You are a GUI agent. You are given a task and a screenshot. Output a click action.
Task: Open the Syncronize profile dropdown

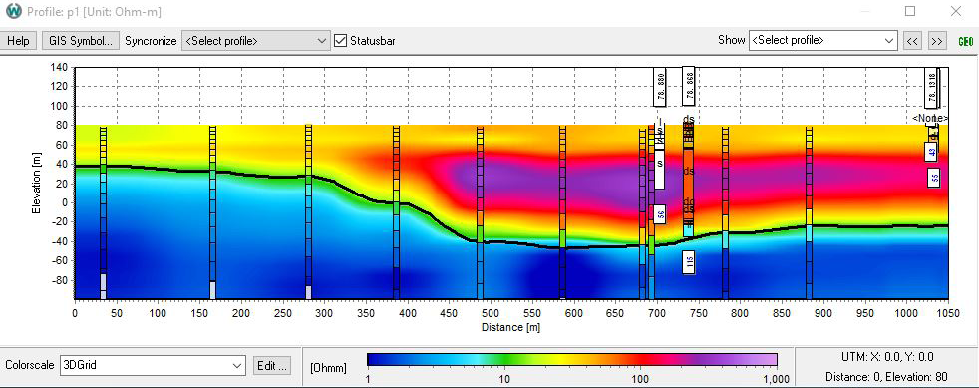click(x=255, y=41)
